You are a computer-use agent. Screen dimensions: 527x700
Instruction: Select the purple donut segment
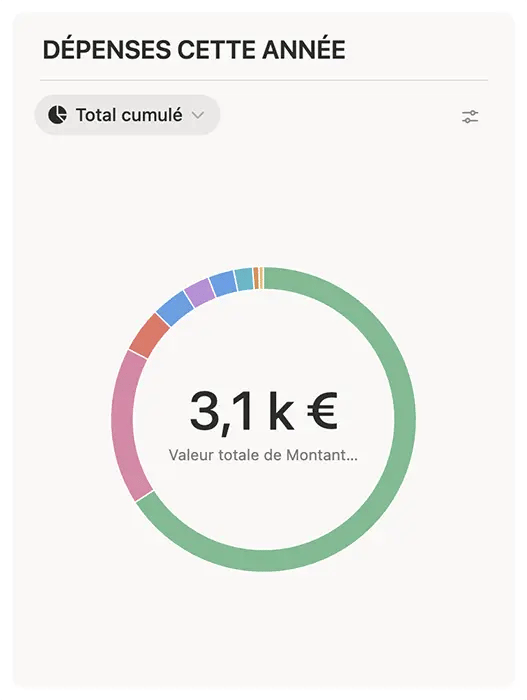coord(199,292)
